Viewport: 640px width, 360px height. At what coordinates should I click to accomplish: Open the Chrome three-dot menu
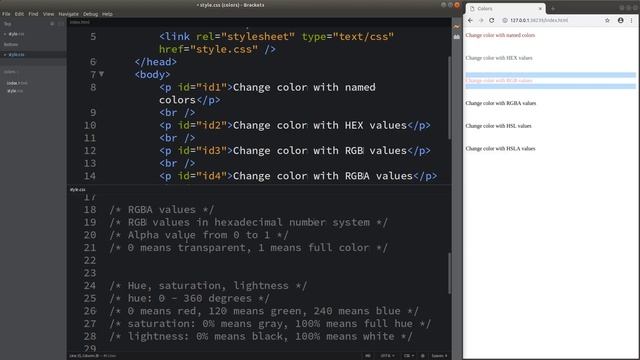(x=631, y=20)
